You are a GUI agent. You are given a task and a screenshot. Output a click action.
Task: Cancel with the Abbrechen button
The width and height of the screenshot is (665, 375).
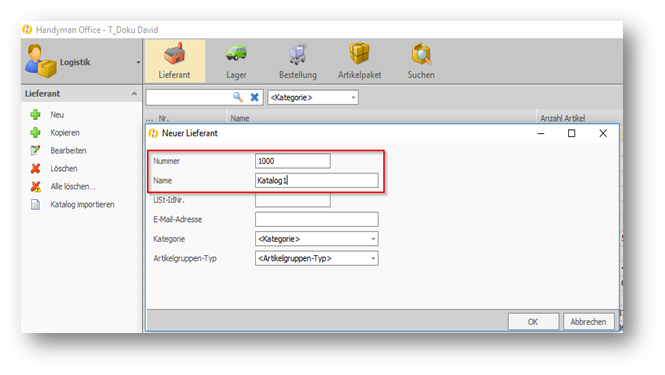tap(588, 322)
